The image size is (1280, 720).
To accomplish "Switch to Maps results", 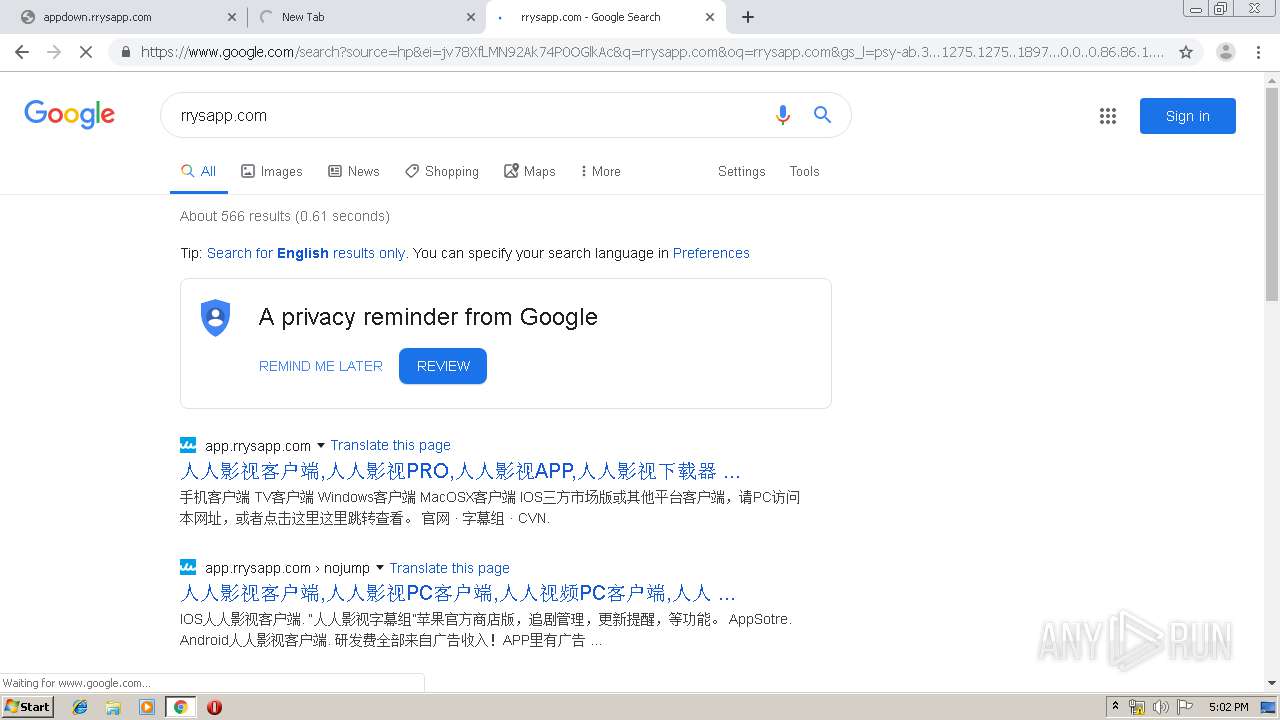I will [530, 171].
